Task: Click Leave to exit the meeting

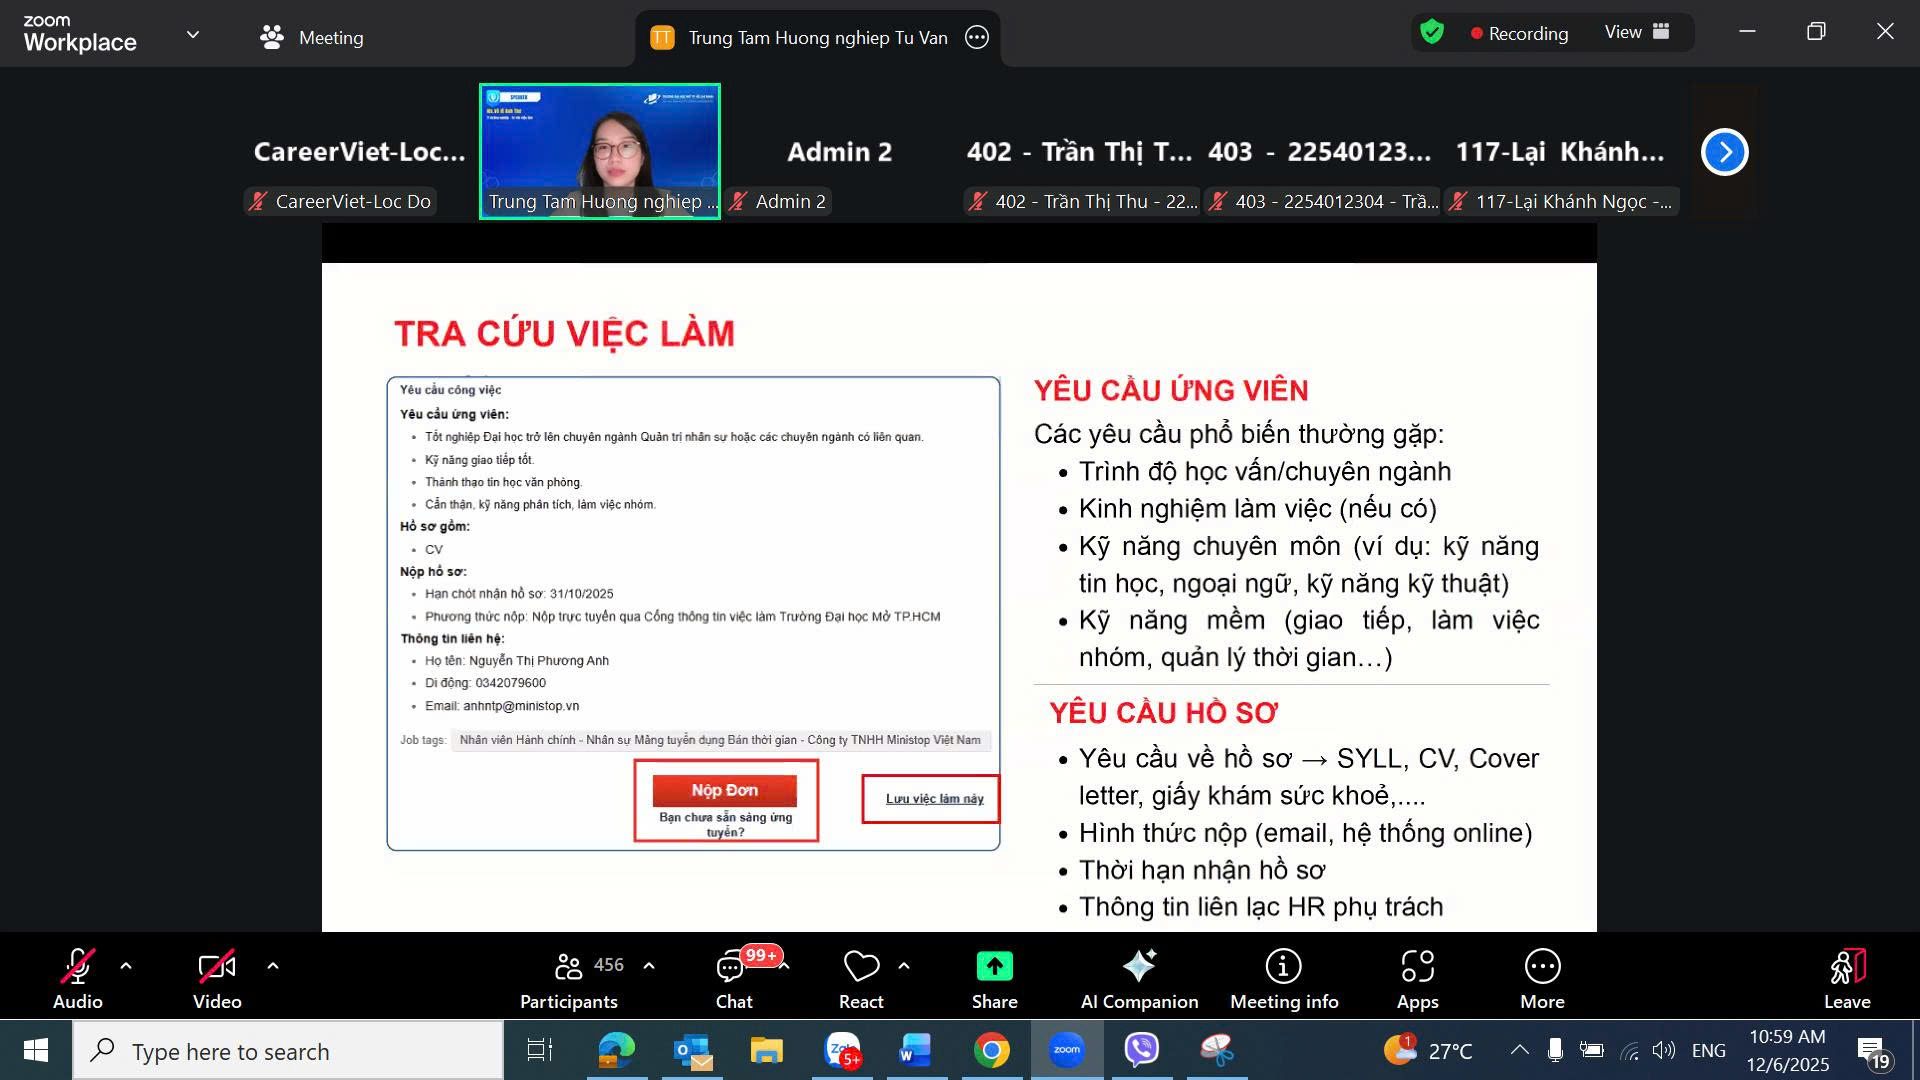Action: click(1846, 977)
